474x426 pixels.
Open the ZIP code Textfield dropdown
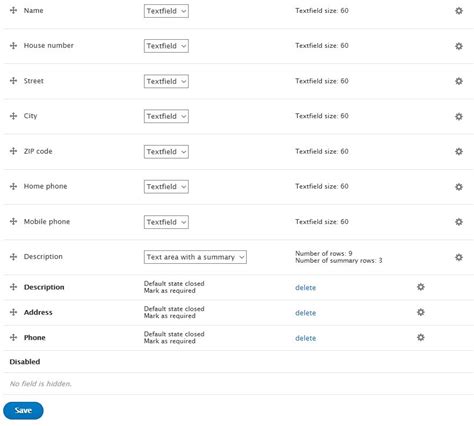[166, 152]
